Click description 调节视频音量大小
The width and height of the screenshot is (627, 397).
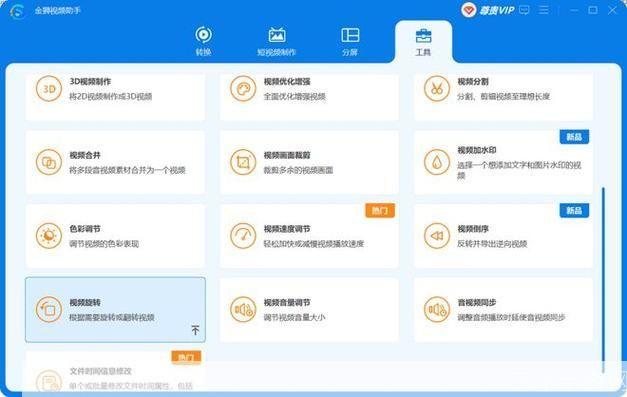point(295,317)
